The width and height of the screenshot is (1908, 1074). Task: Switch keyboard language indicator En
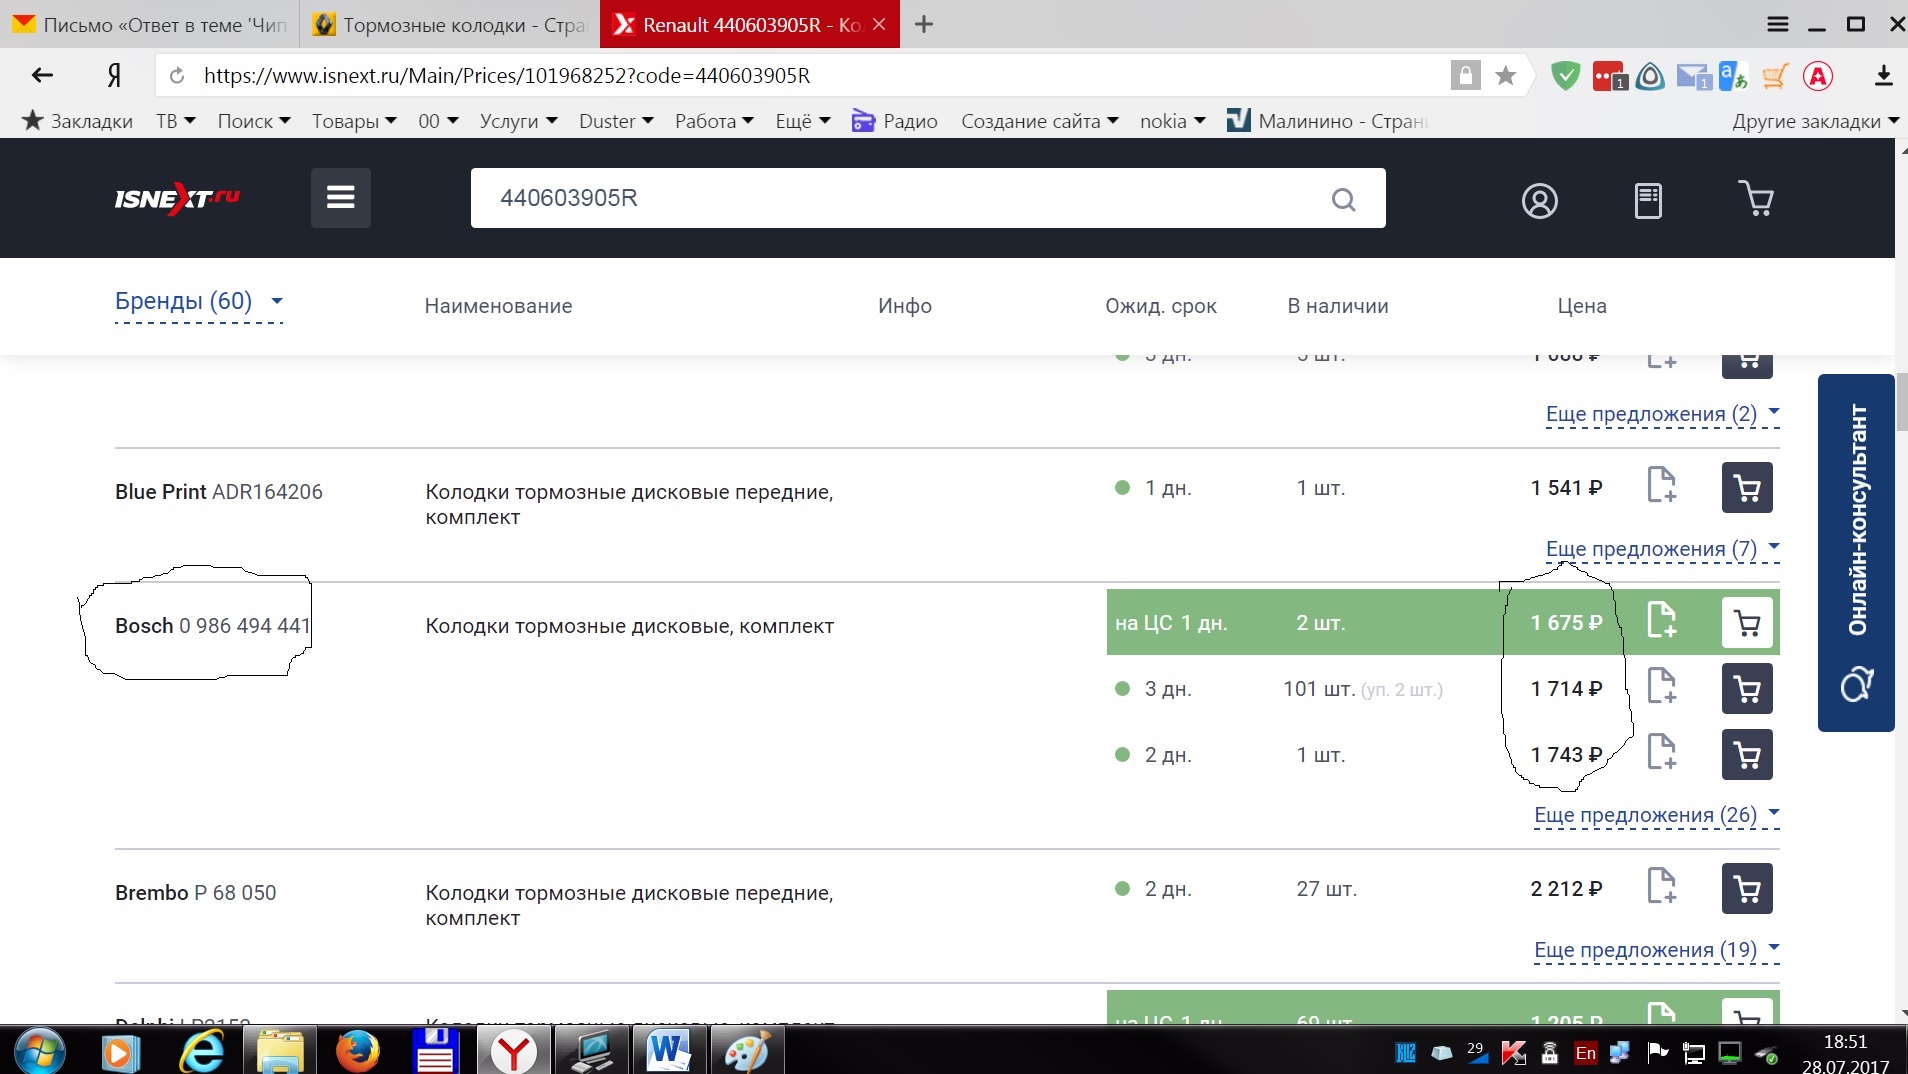tap(1585, 1053)
